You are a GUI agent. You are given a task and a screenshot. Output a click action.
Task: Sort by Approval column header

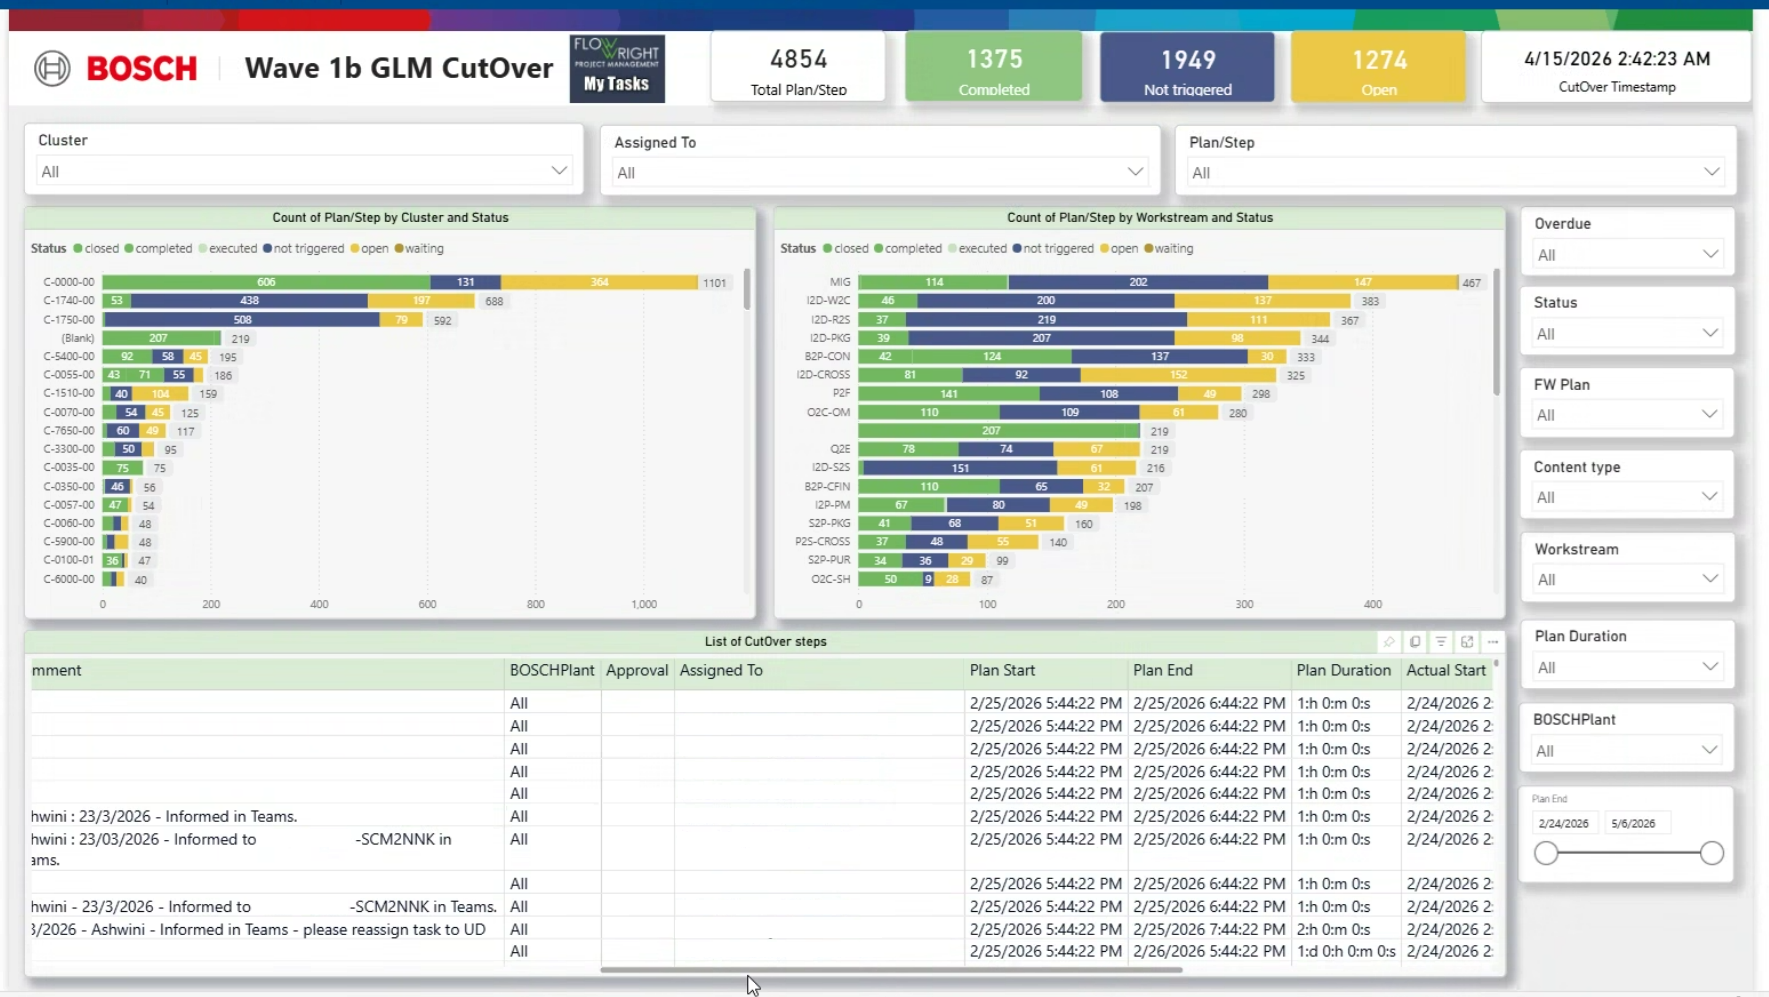637,670
